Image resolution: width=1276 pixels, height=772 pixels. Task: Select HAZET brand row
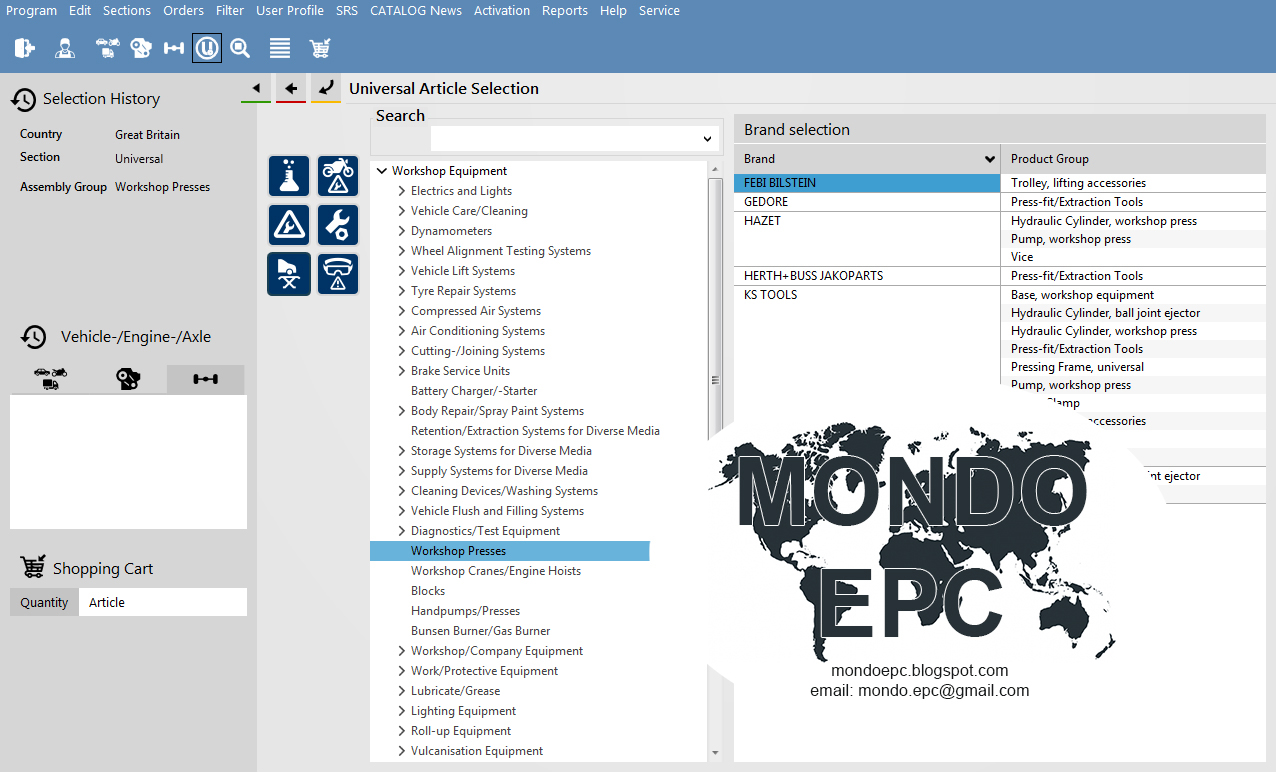tap(867, 221)
